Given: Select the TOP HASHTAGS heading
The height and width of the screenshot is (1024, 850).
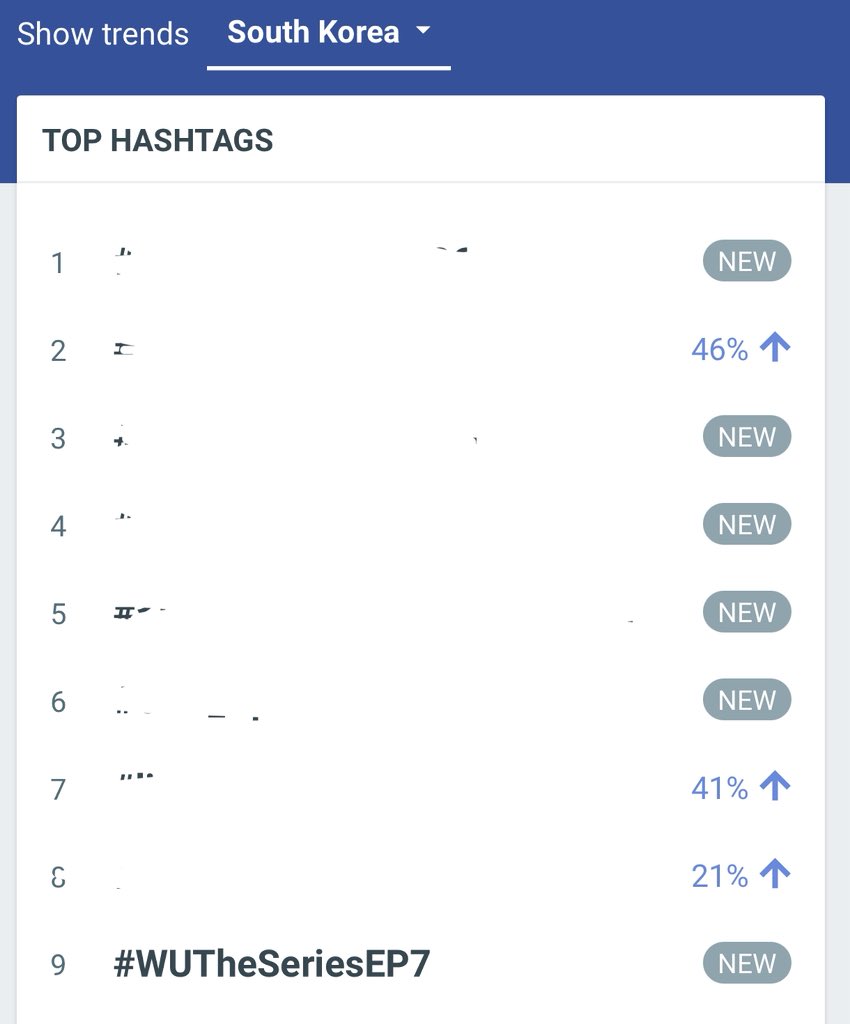Looking at the screenshot, I should pyautogui.click(x=158, y=140).
